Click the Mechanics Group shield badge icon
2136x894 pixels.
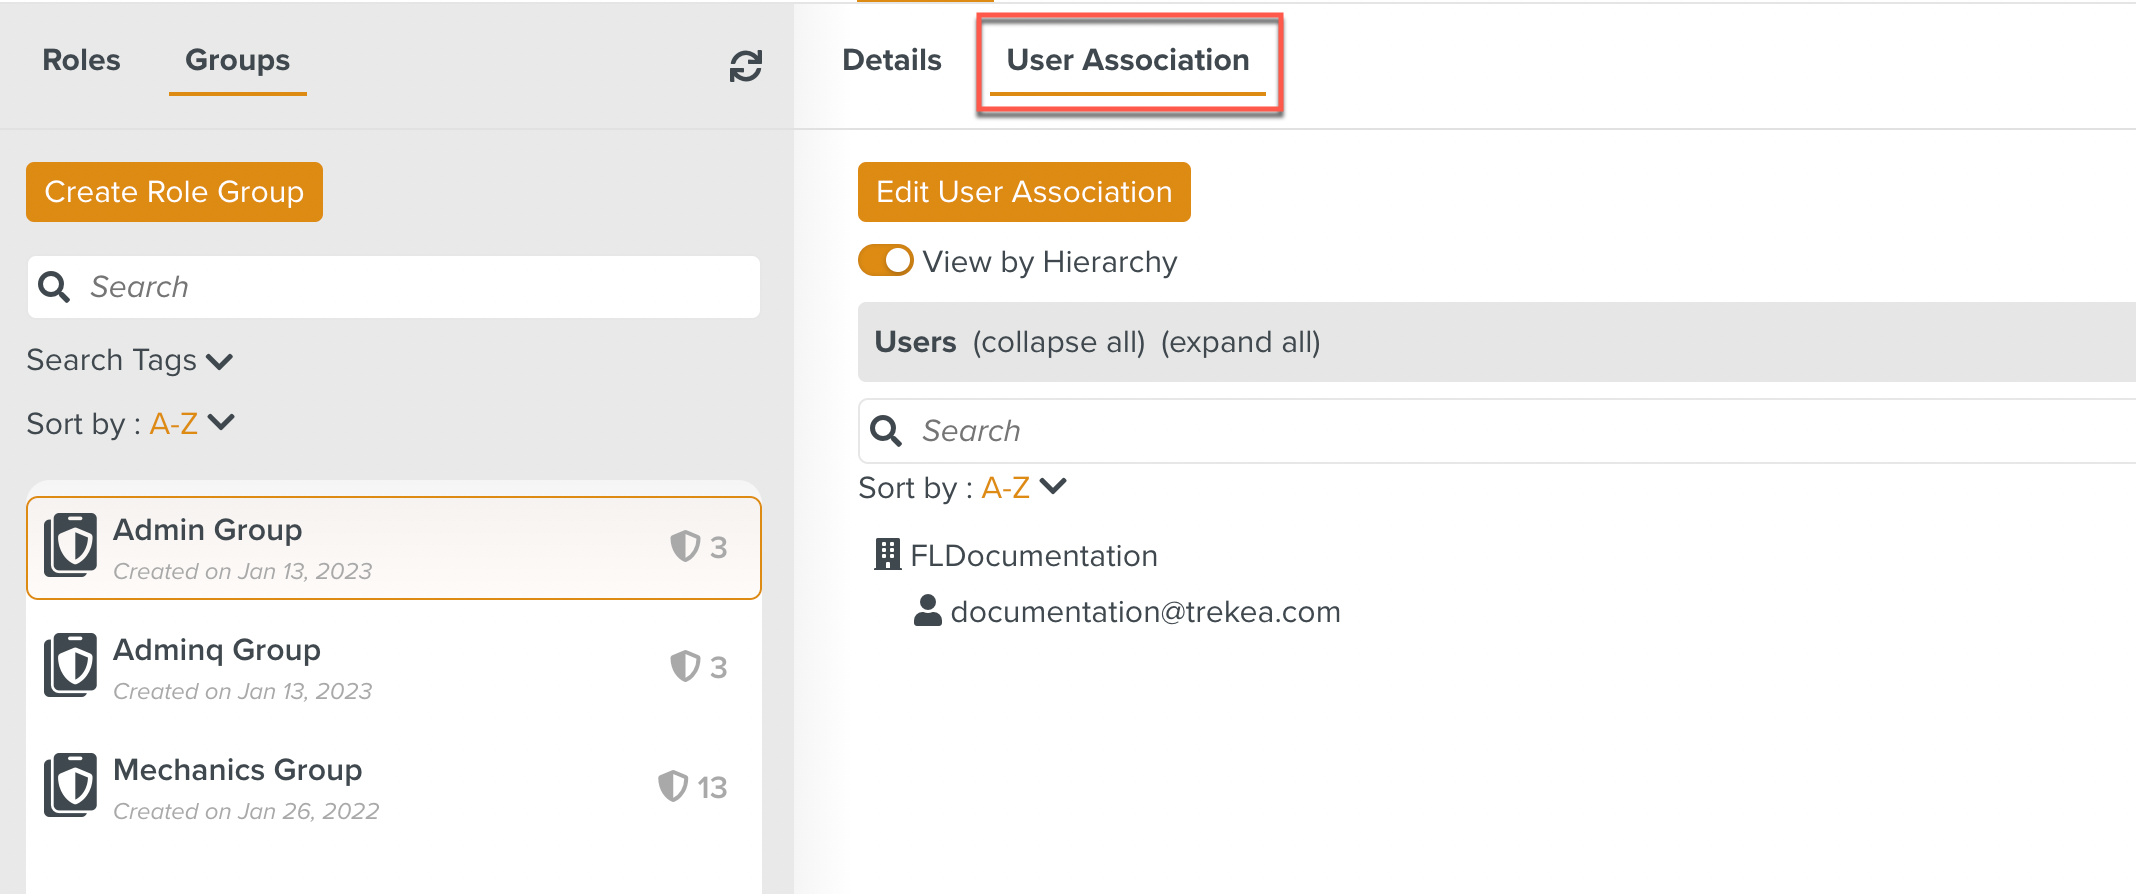[71, 785]
